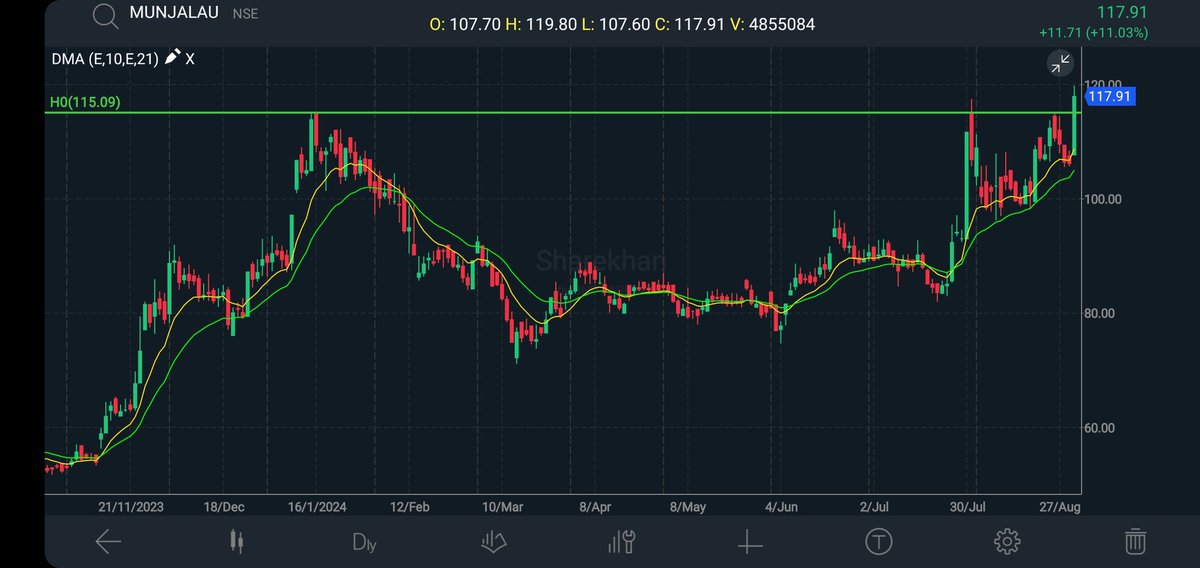Click the MUNJALAU symbol name

point(176,14)
